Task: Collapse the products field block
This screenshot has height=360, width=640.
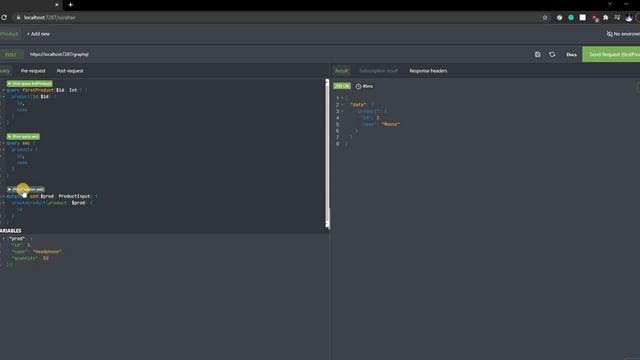Action: [4, 150]
